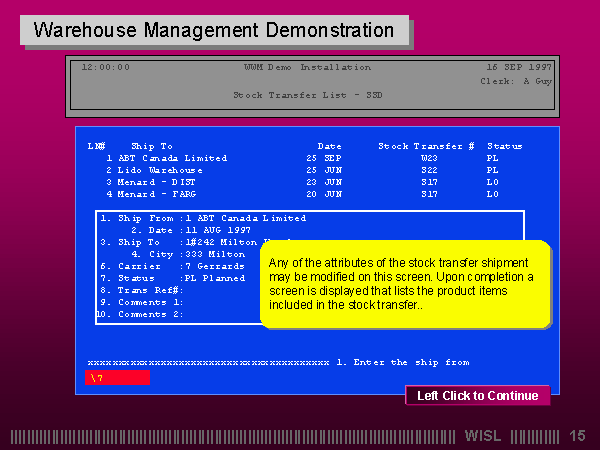Click the yellow help note box
Screen dimensions: 600x450
405,284
